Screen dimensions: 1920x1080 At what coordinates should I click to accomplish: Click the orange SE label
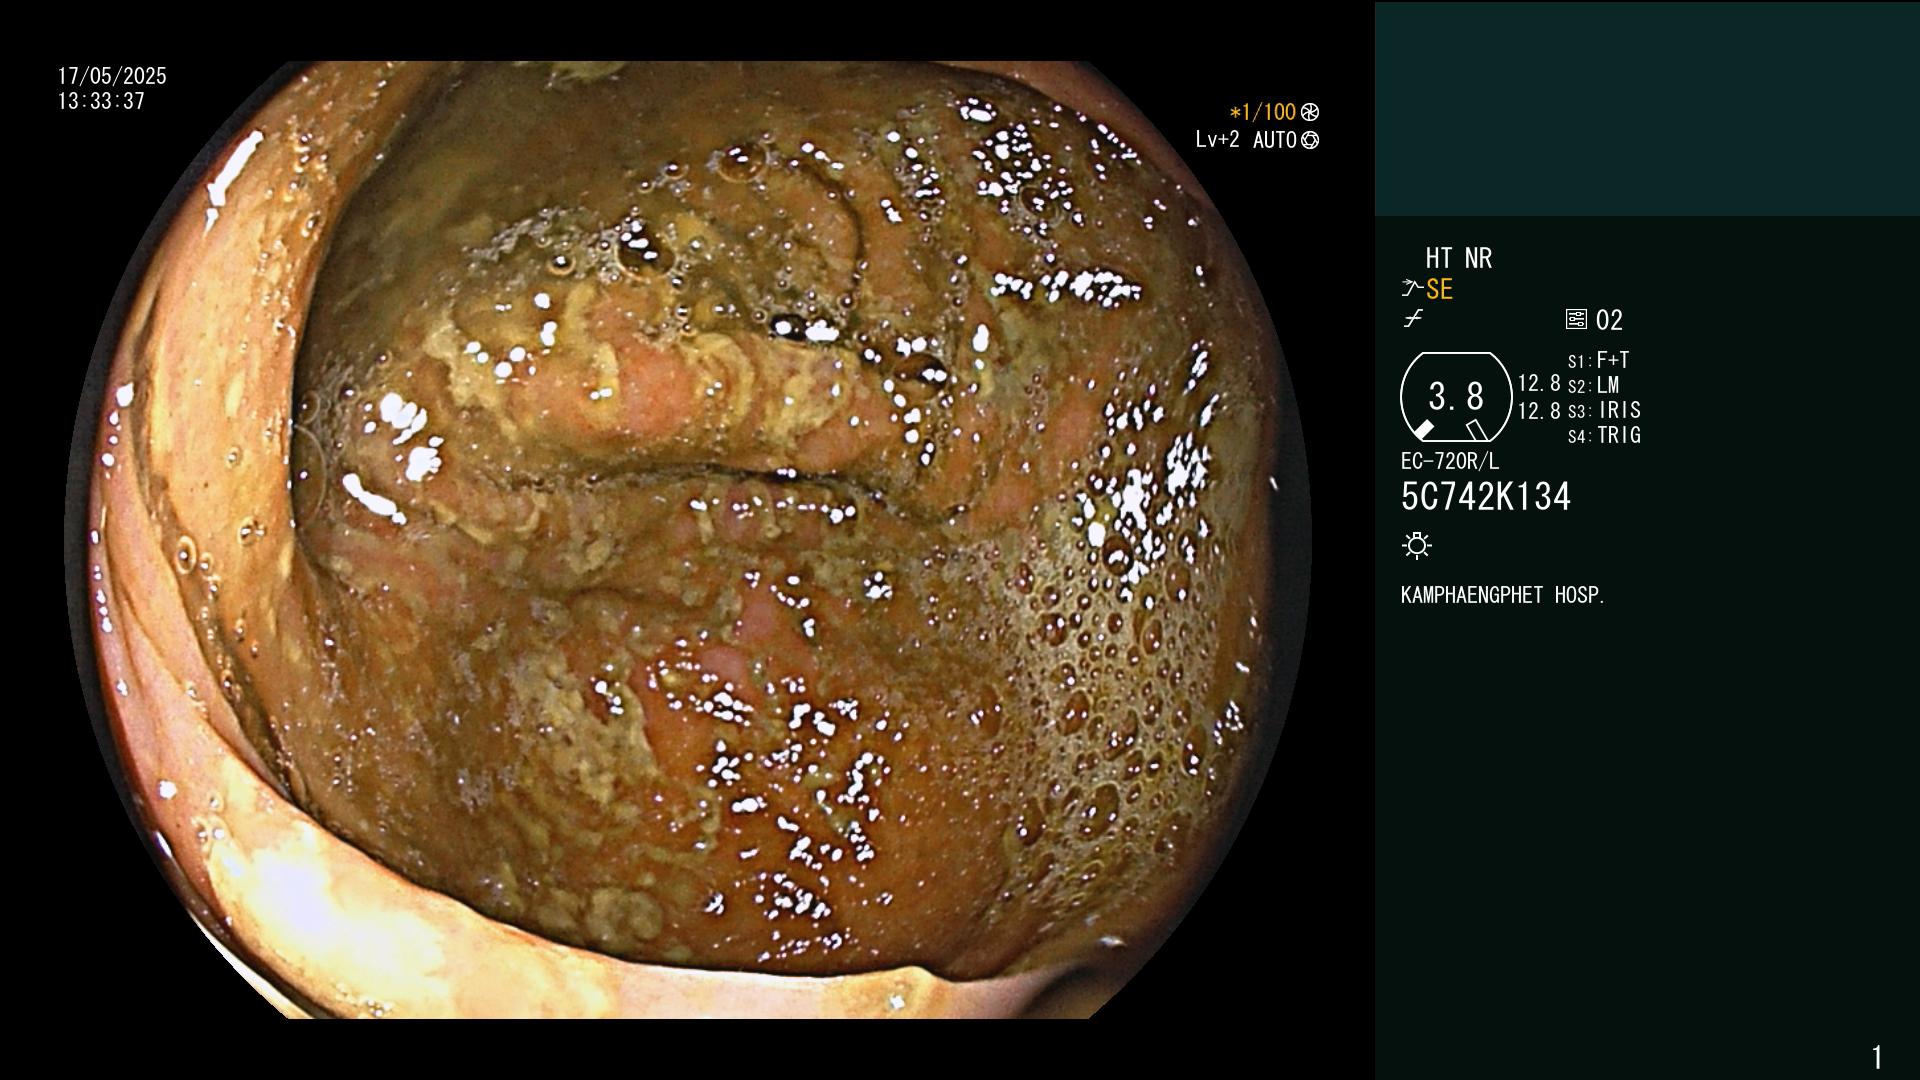[1439, 290]
